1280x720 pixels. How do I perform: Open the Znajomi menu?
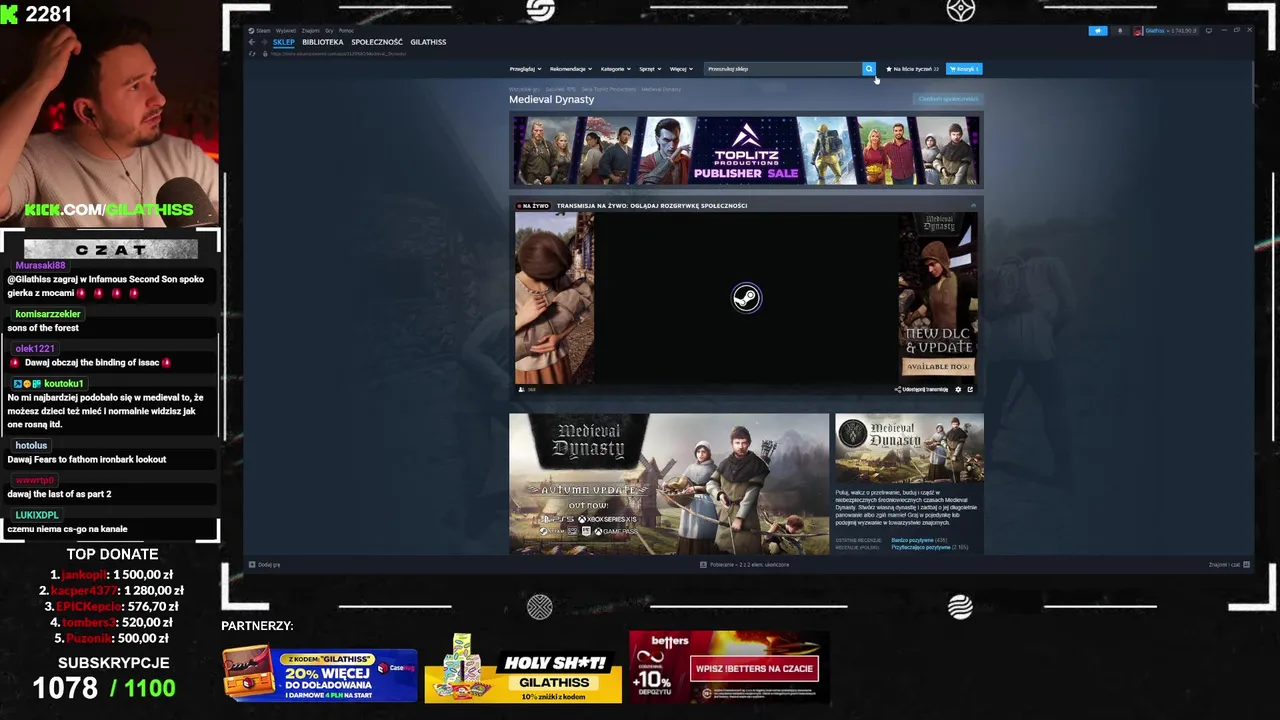(x=311, y=31)
